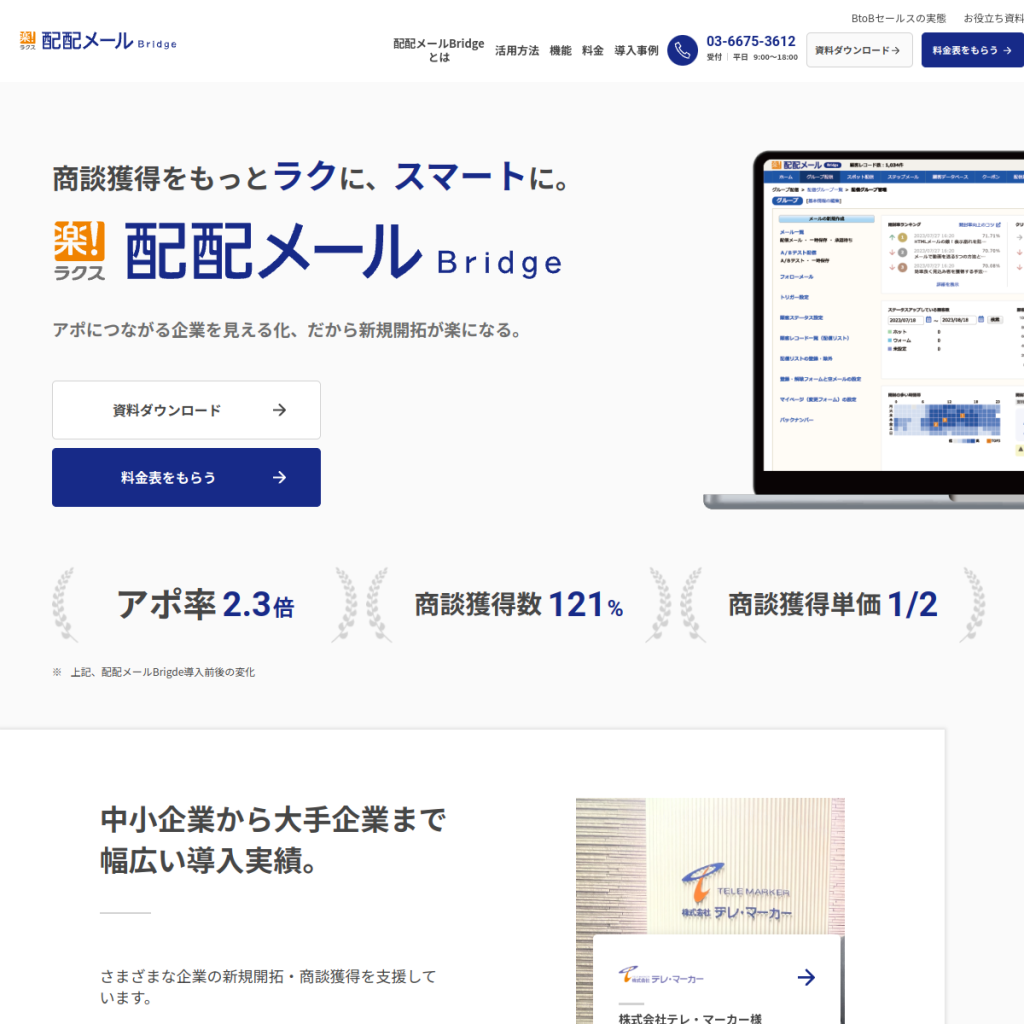Click large blue 料金表をもらう hero button
This screenshot has height=1024, width=1024.
tap(186, 477)
